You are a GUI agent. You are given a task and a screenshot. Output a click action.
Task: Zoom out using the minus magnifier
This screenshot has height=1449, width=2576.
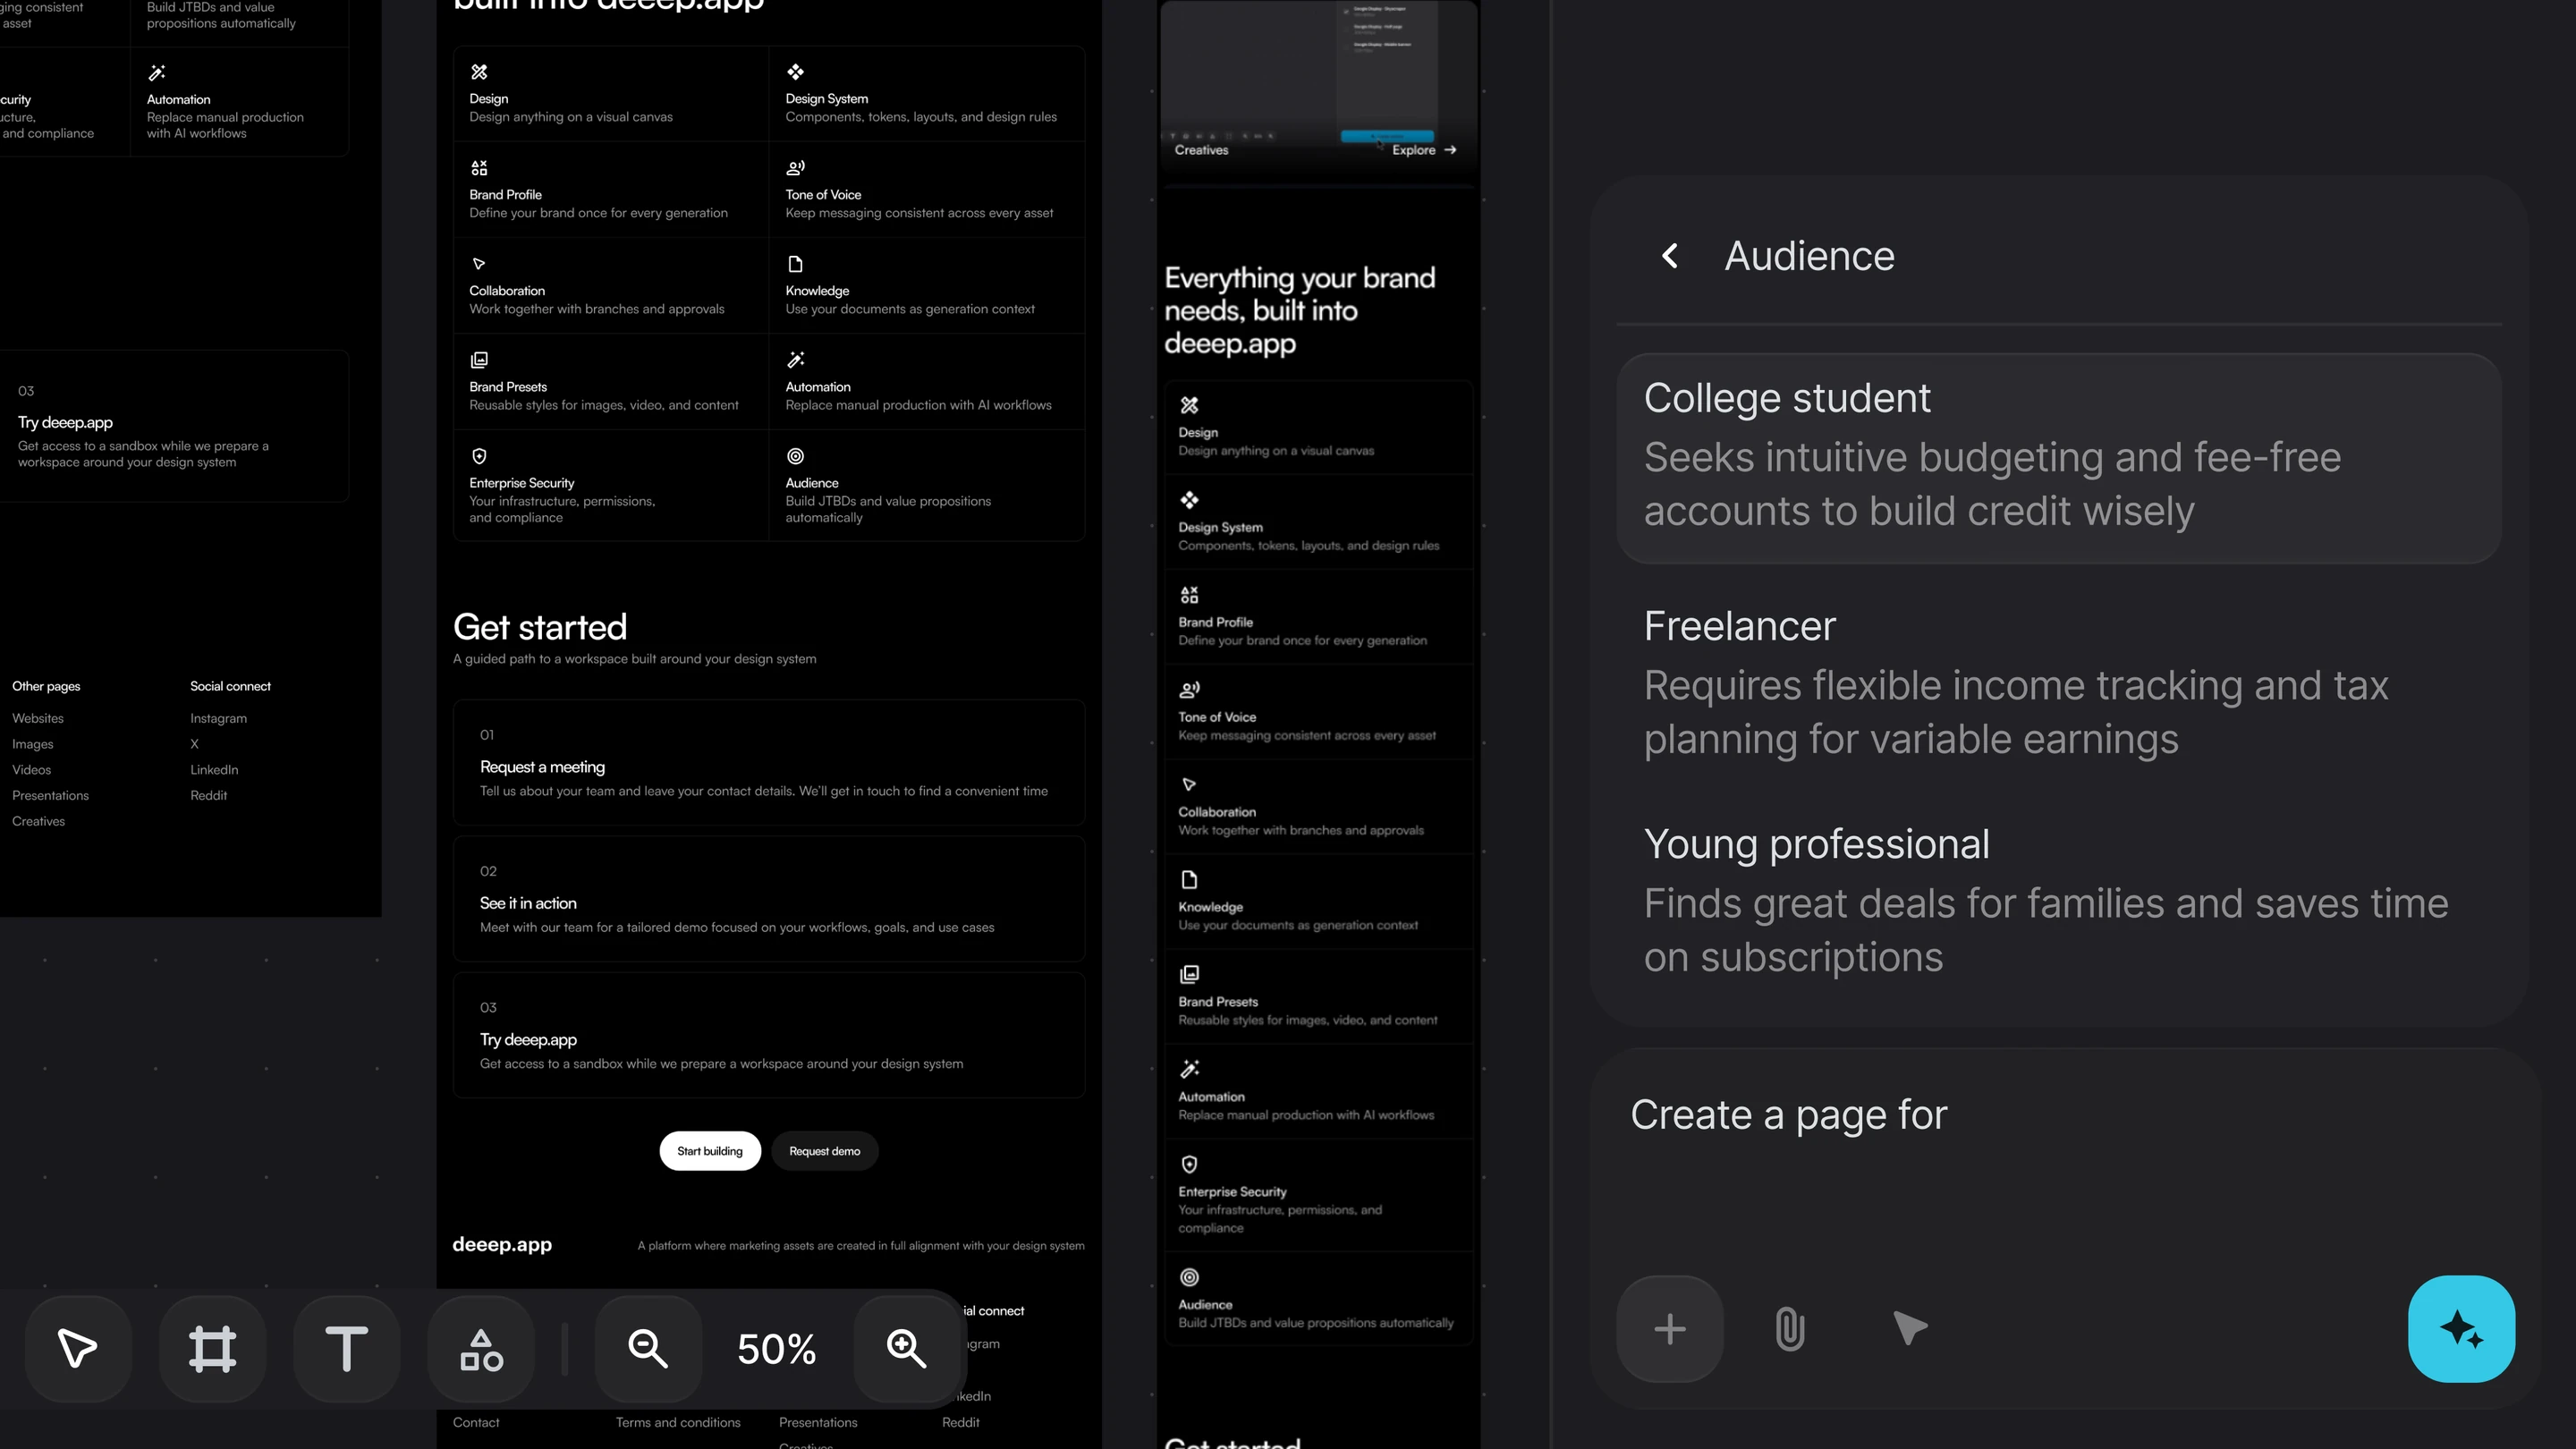648,1348
